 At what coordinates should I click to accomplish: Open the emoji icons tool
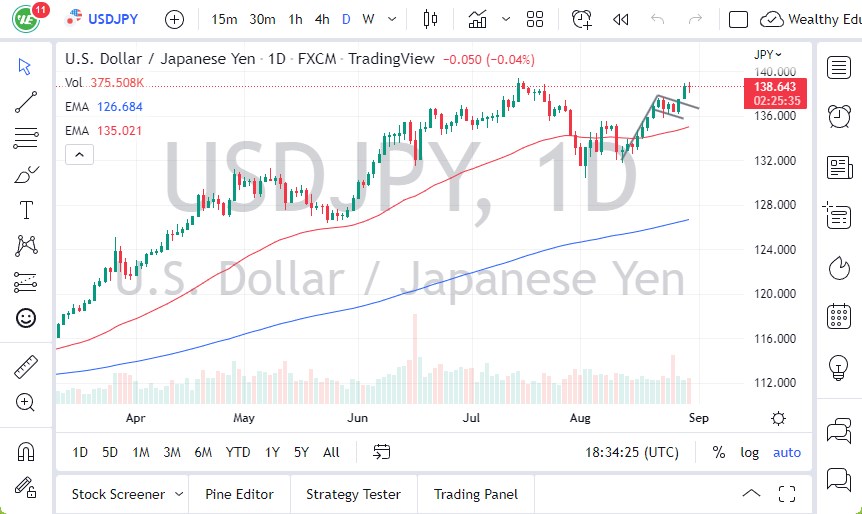pyautogui.click(x=26, y=318)
